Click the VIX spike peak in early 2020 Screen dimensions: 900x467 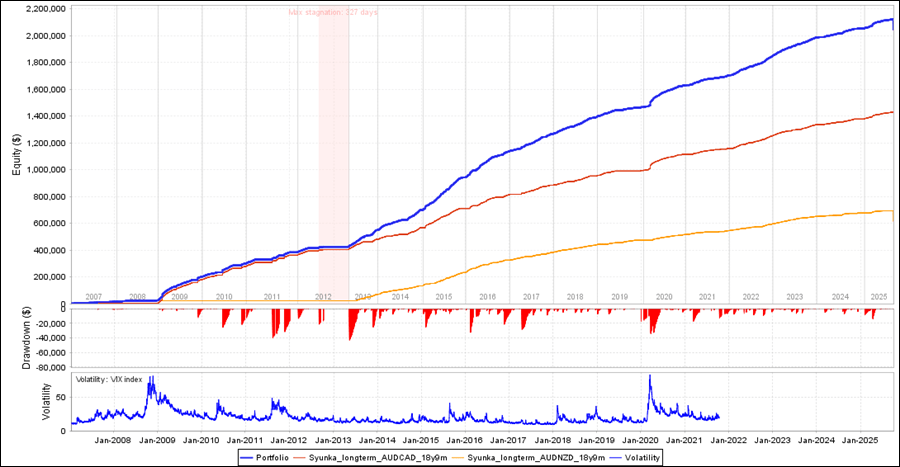coord(650,377)
